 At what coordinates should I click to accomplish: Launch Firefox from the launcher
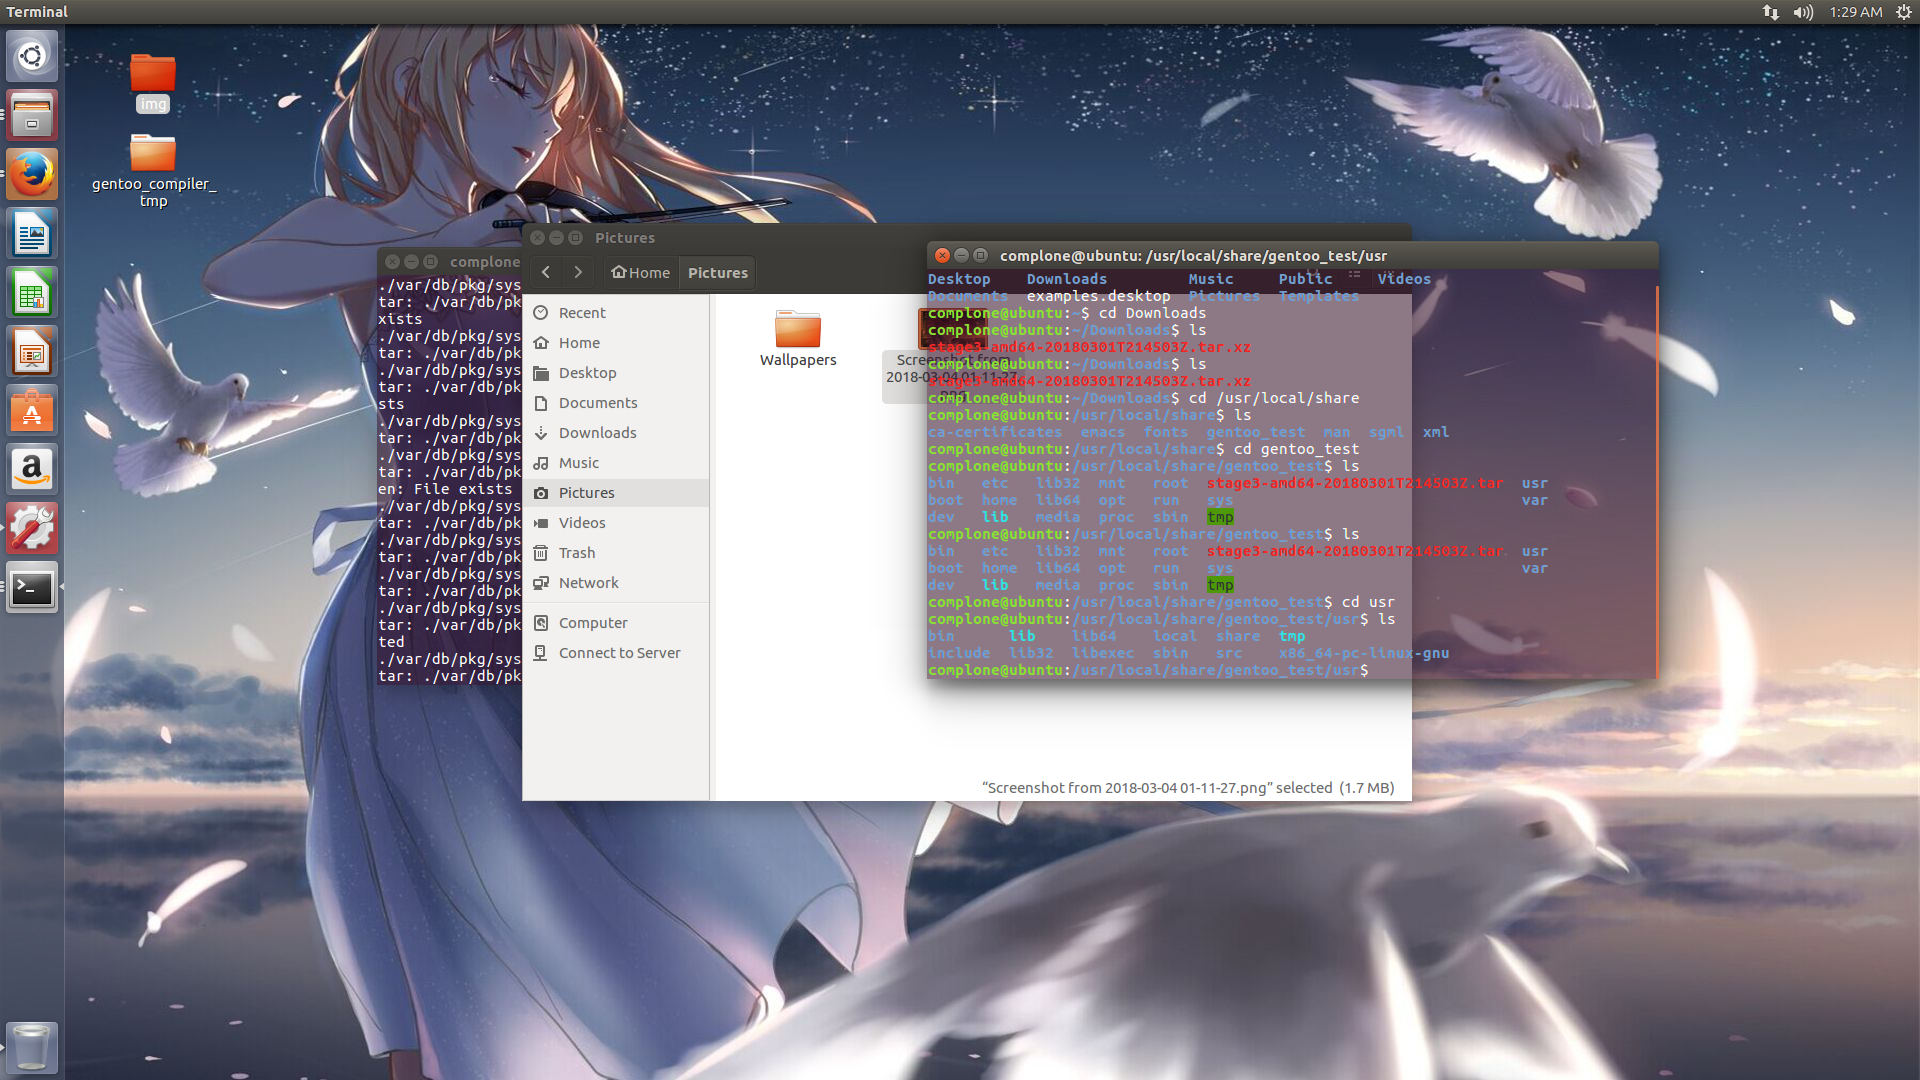[32, 173]
